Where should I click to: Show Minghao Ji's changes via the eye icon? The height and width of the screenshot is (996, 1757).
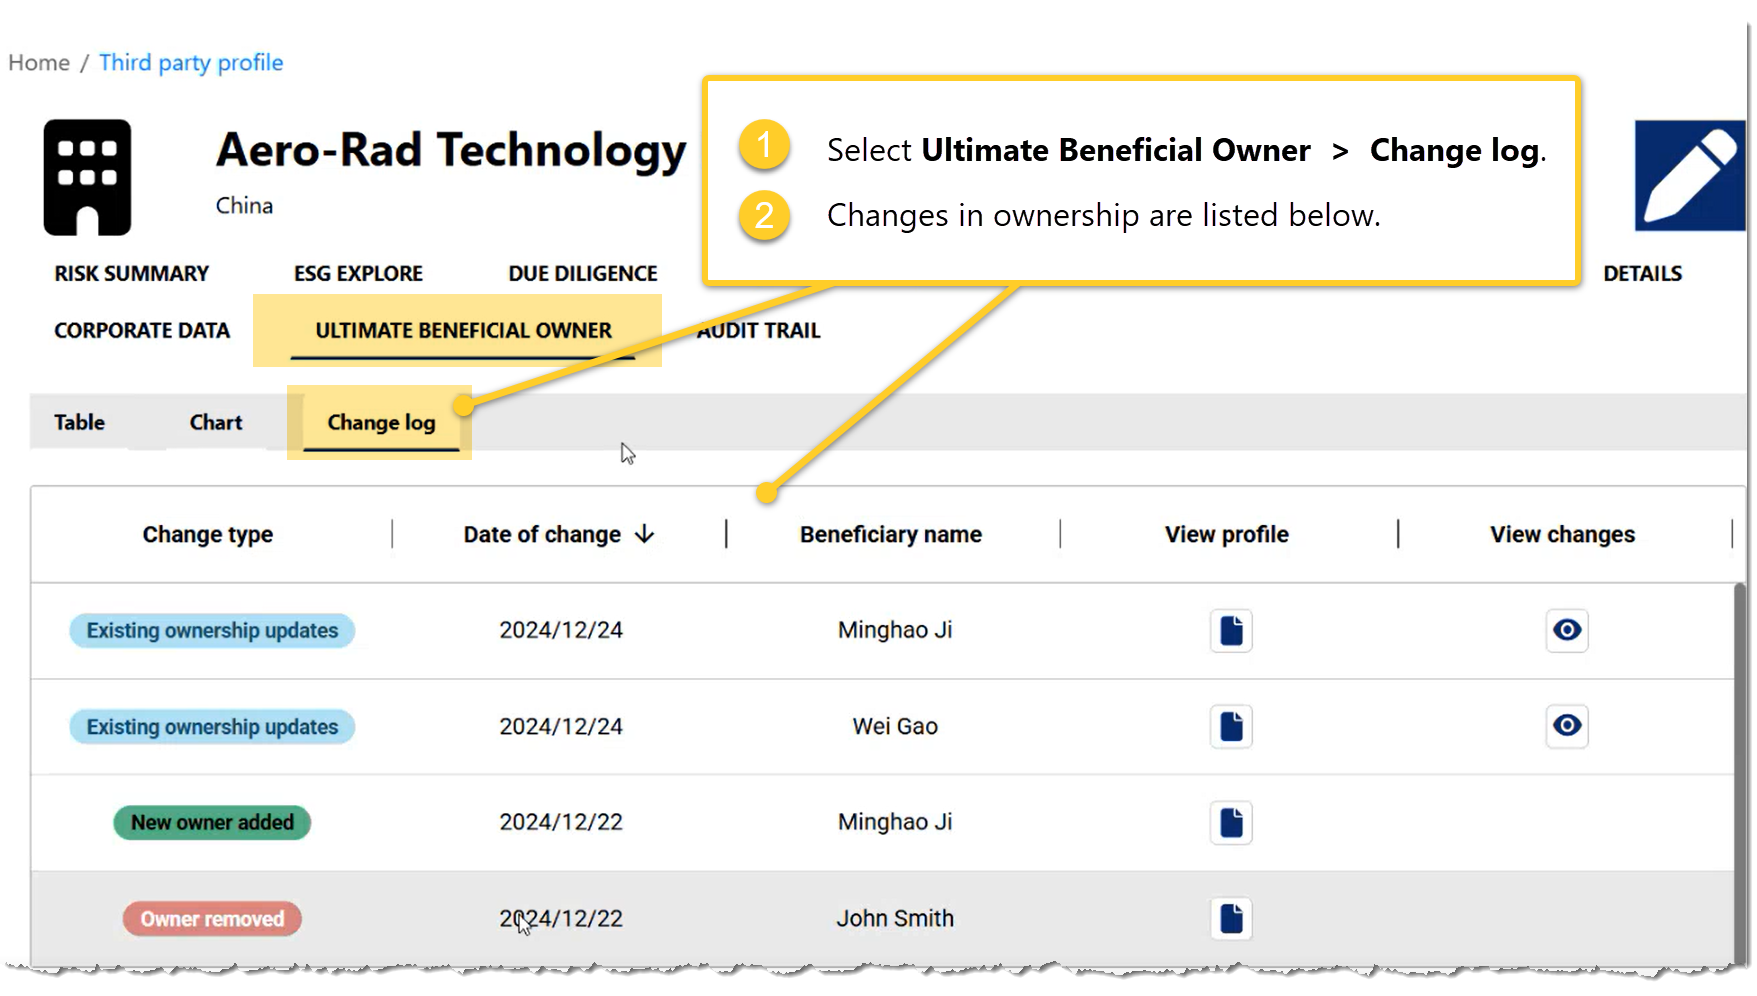(1566, 631)
